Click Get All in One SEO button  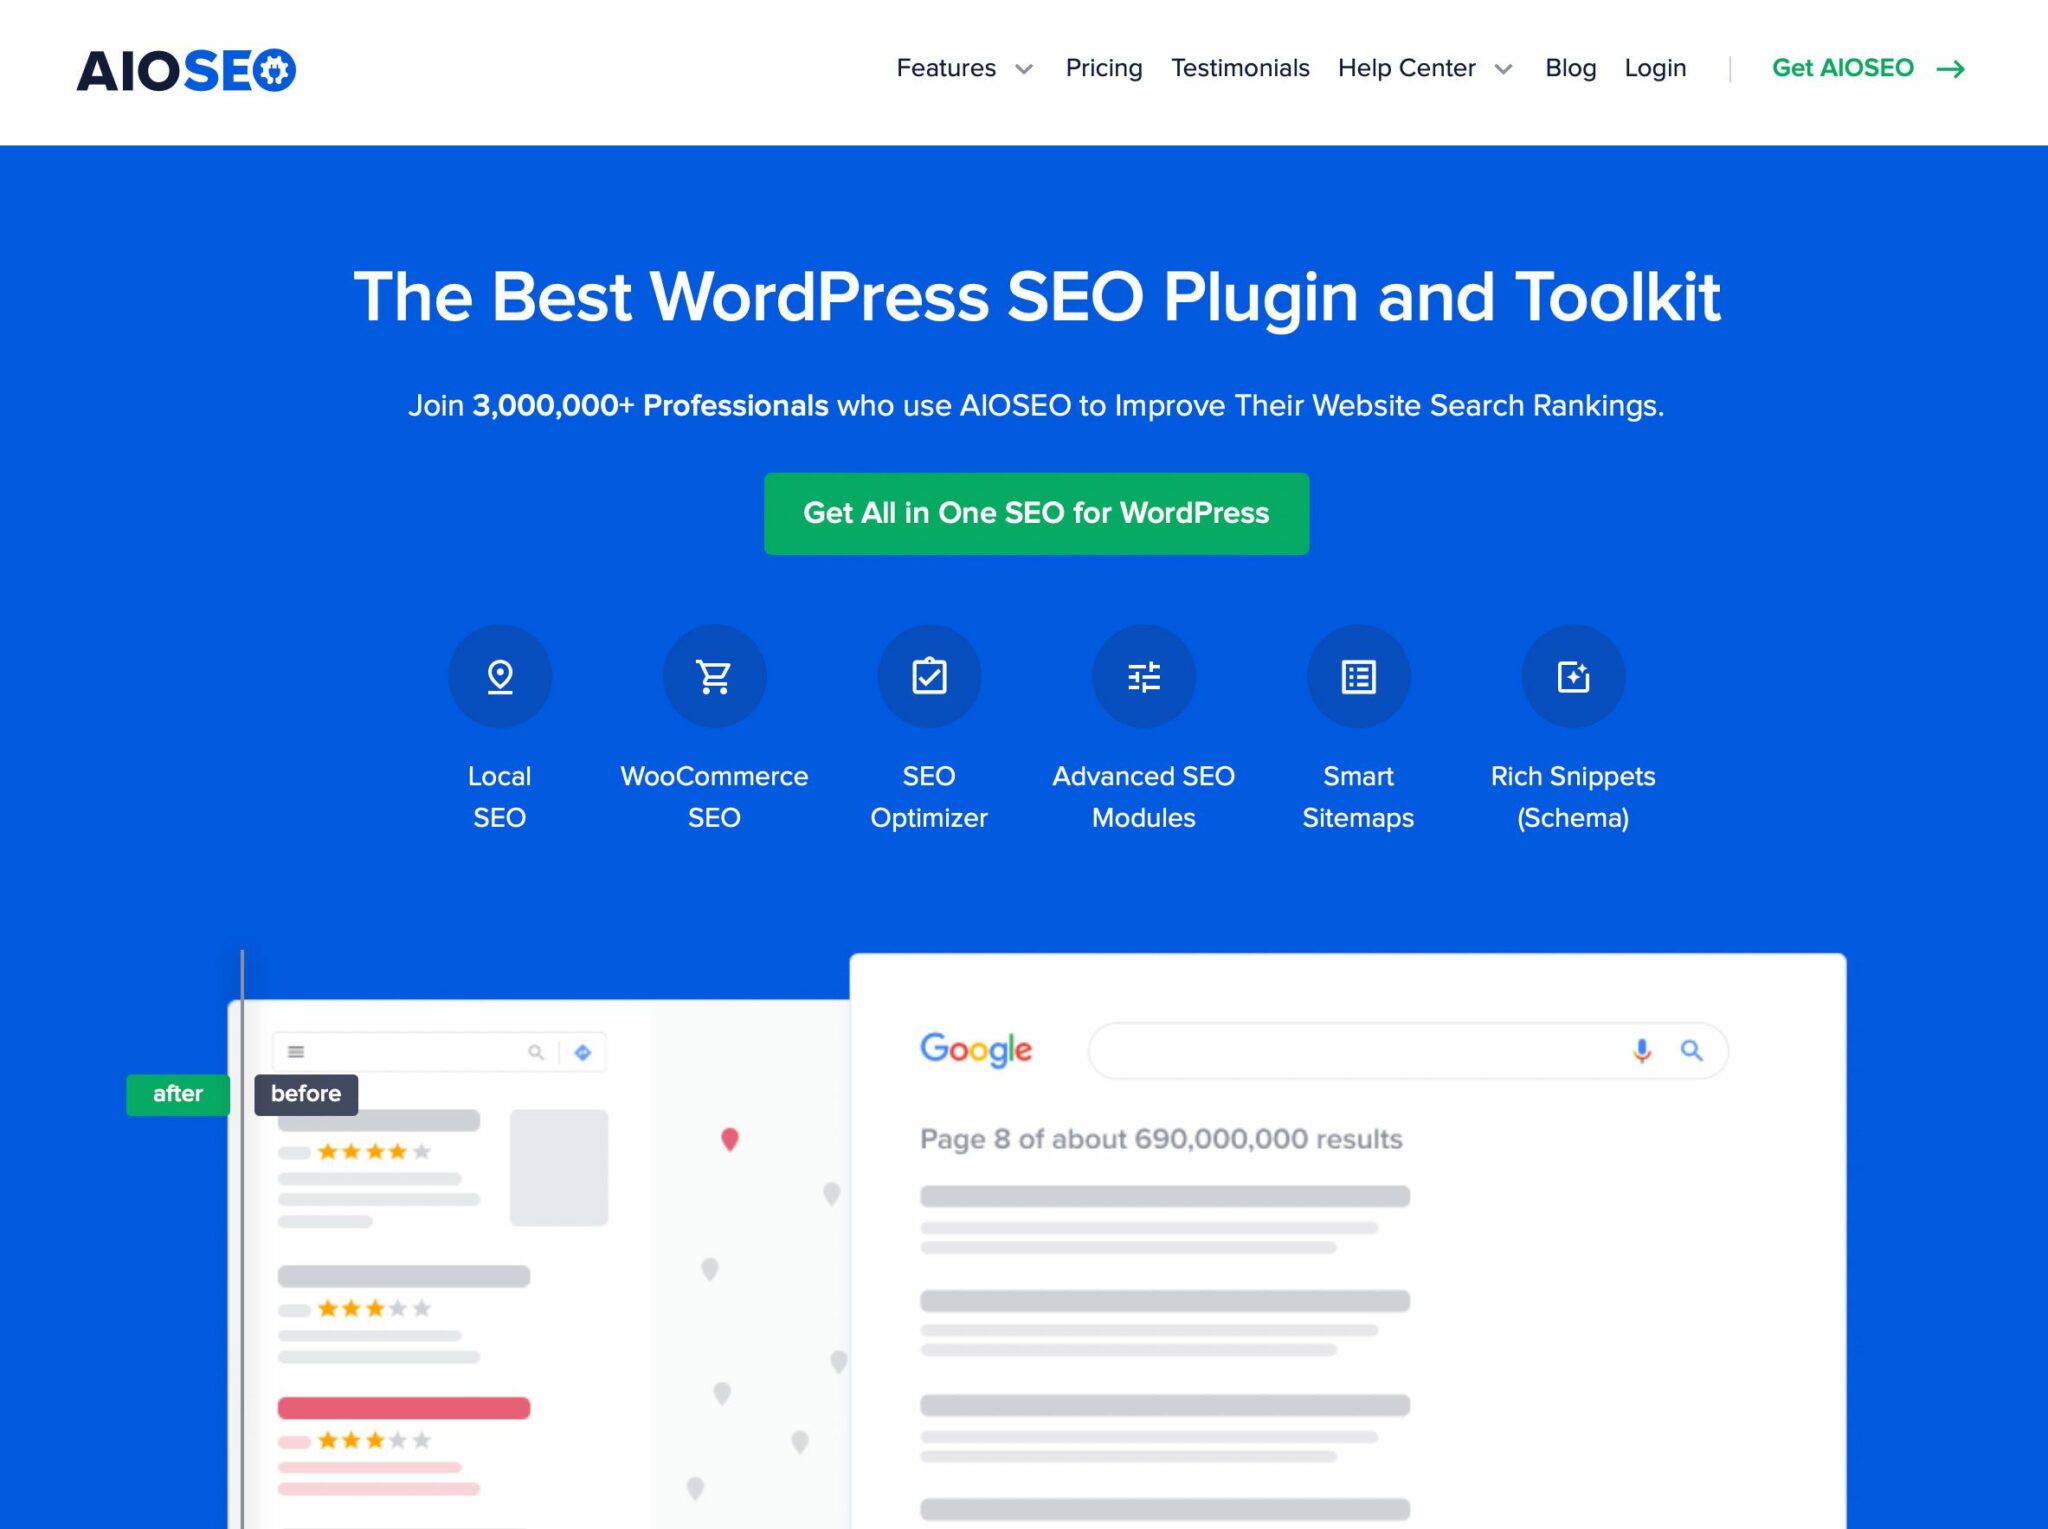click(1036, 514)
